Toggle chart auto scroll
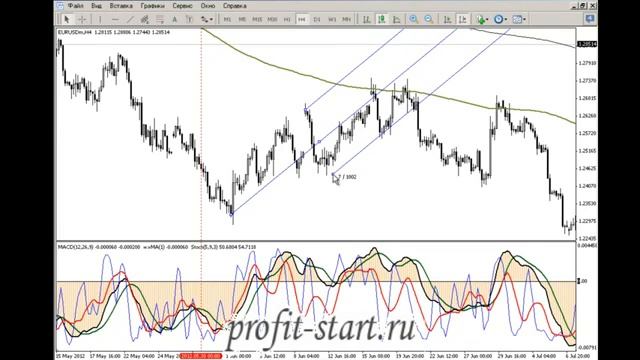Viewport: 640px width, 360px height. [447, 19]
